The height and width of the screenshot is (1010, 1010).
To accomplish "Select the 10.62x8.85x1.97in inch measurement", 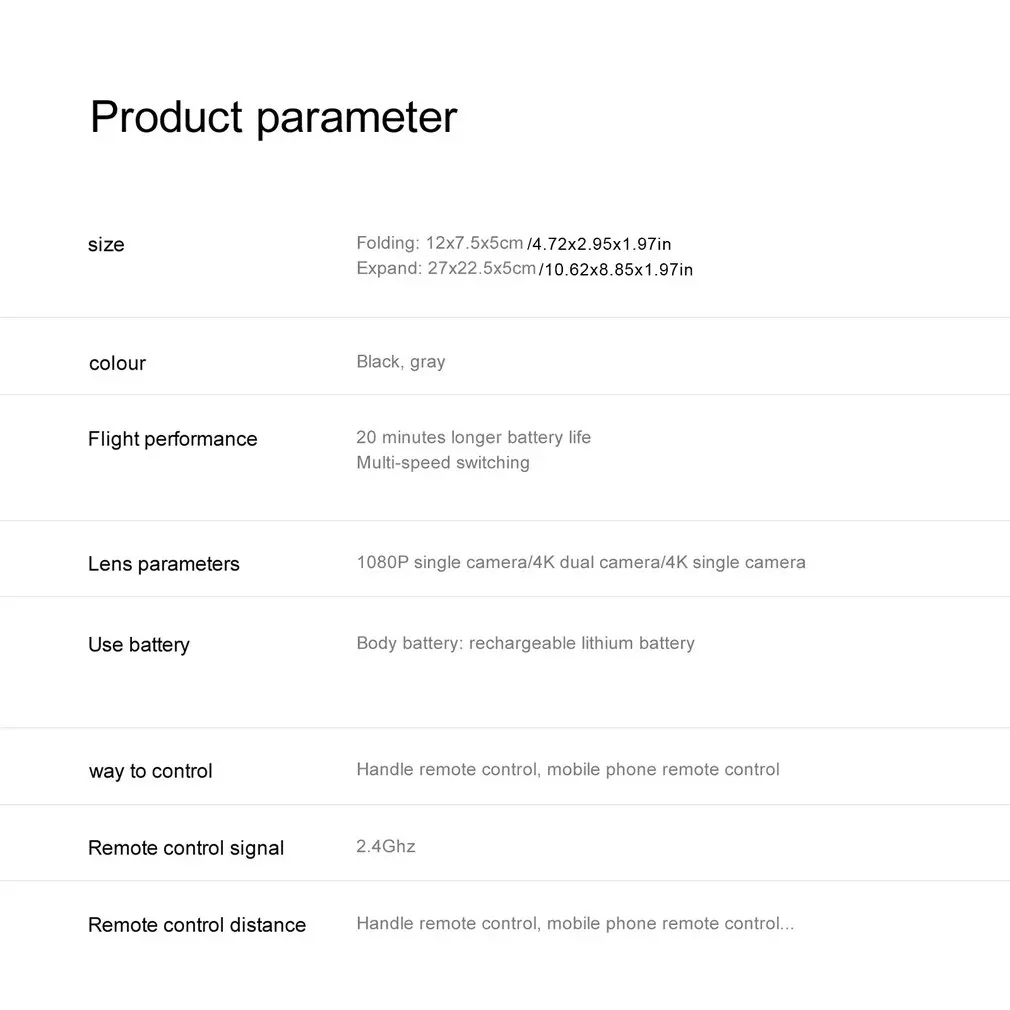I will [617, 270].
